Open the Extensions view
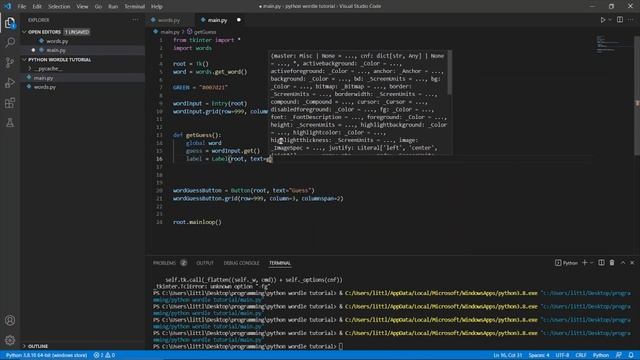This screenshot has height=360, width=640. click(x=10, y=103)
